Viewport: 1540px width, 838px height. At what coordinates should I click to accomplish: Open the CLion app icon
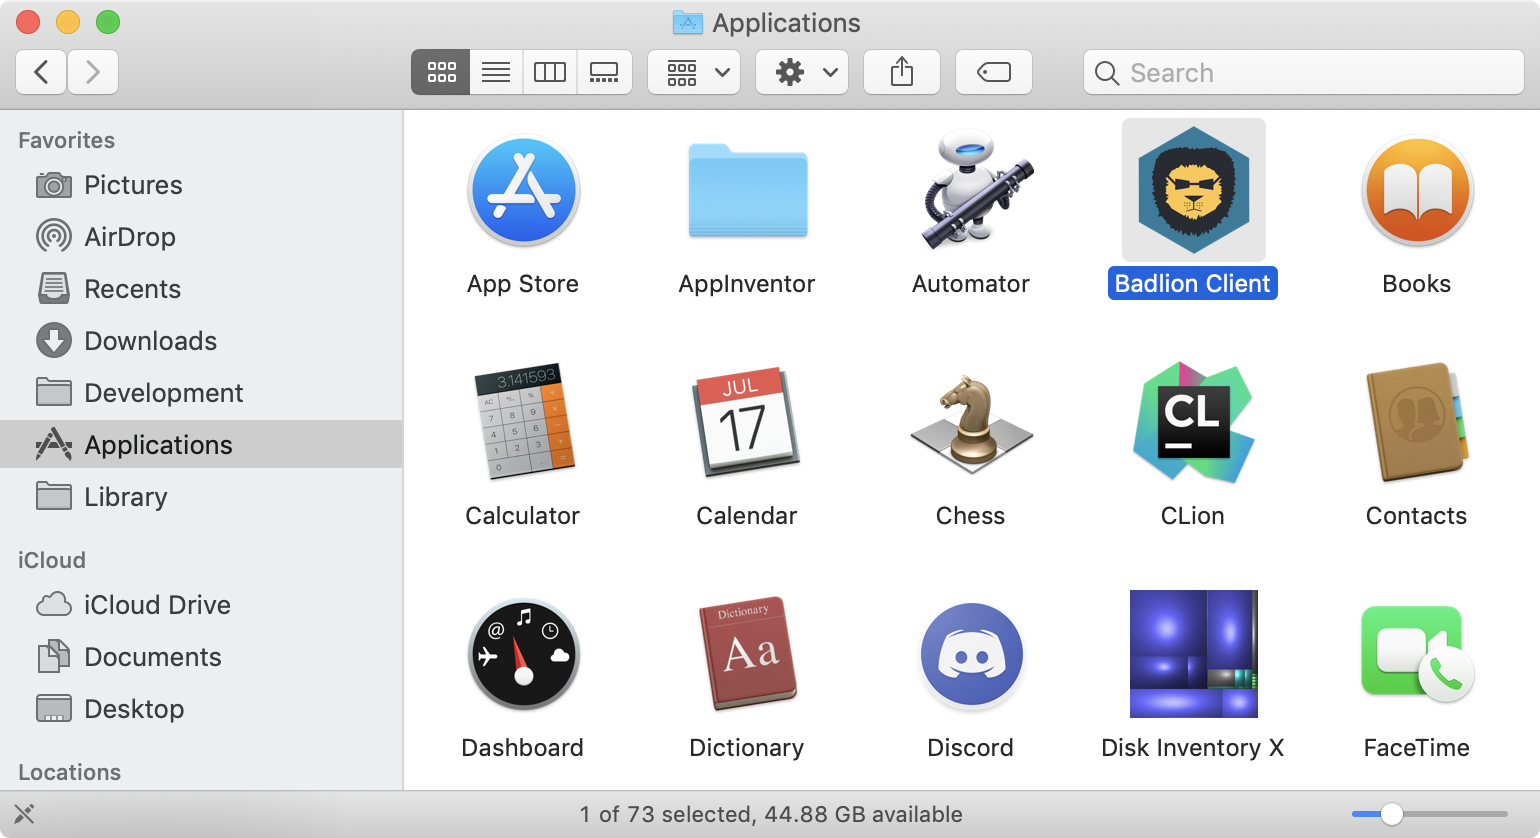pos(1193,421)
